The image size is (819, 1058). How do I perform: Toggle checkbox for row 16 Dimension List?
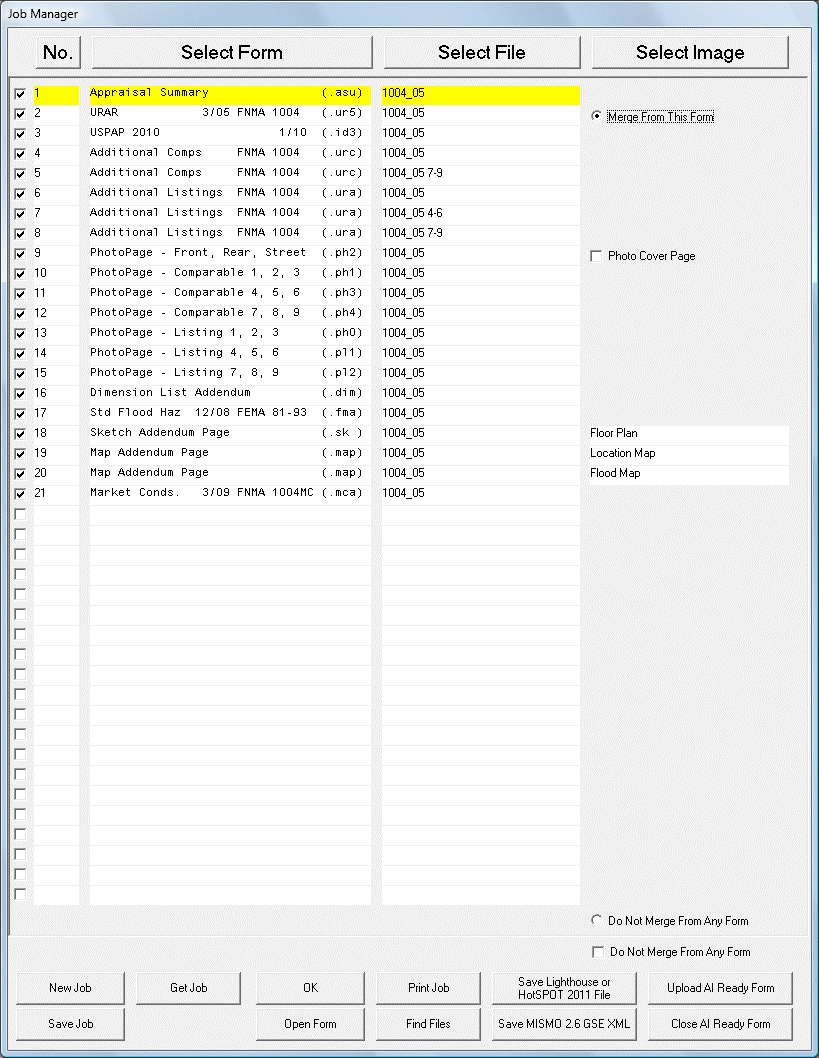click(x=20, y=393)
